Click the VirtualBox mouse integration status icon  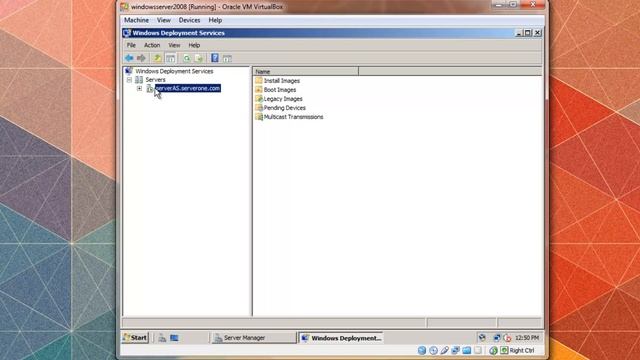click(x=493, y=350)
